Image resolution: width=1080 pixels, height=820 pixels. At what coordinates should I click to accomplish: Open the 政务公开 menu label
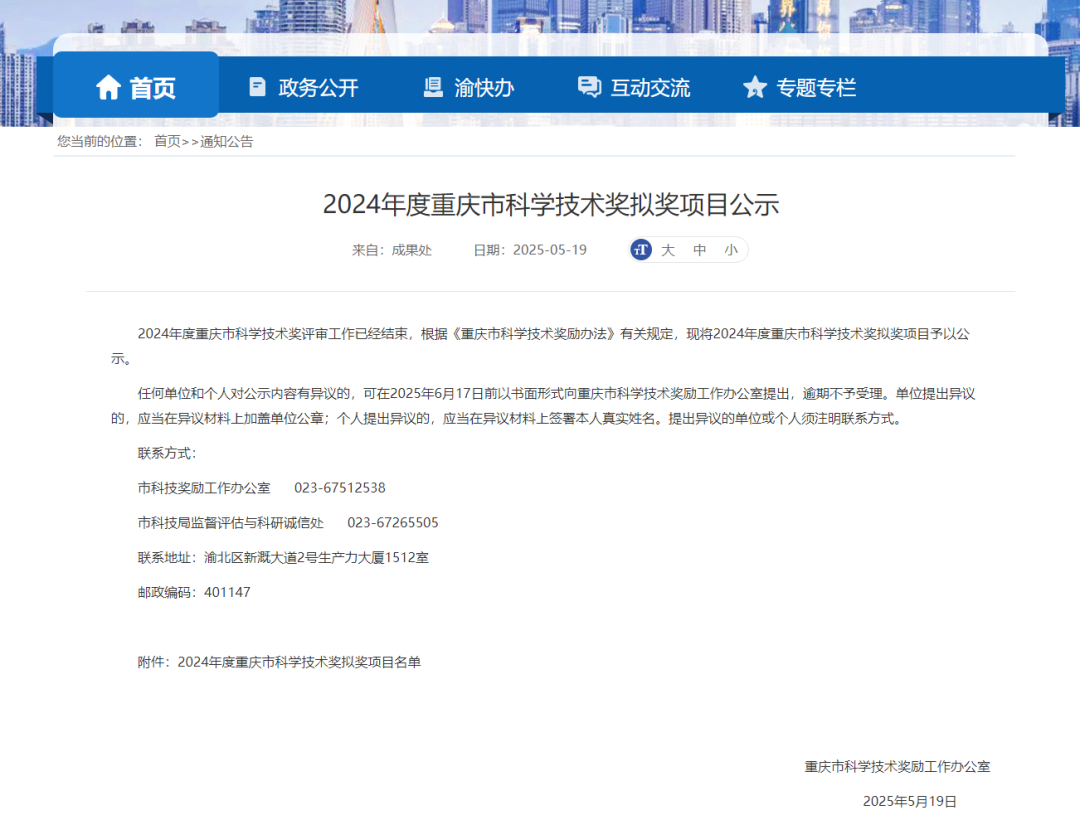point(318,88)
